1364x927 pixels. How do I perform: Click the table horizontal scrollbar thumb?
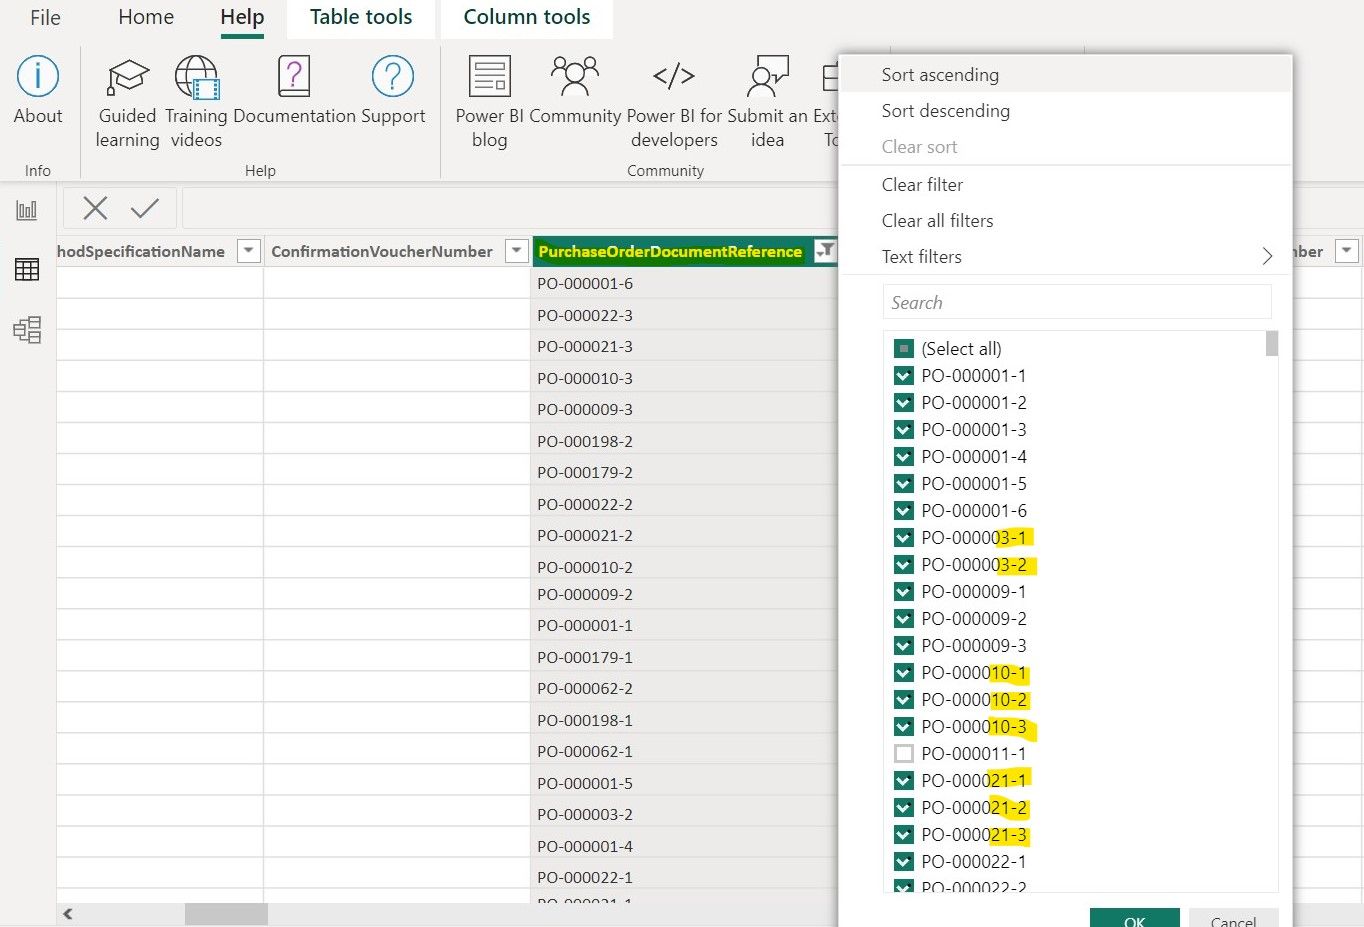click(x=226, y=914)
